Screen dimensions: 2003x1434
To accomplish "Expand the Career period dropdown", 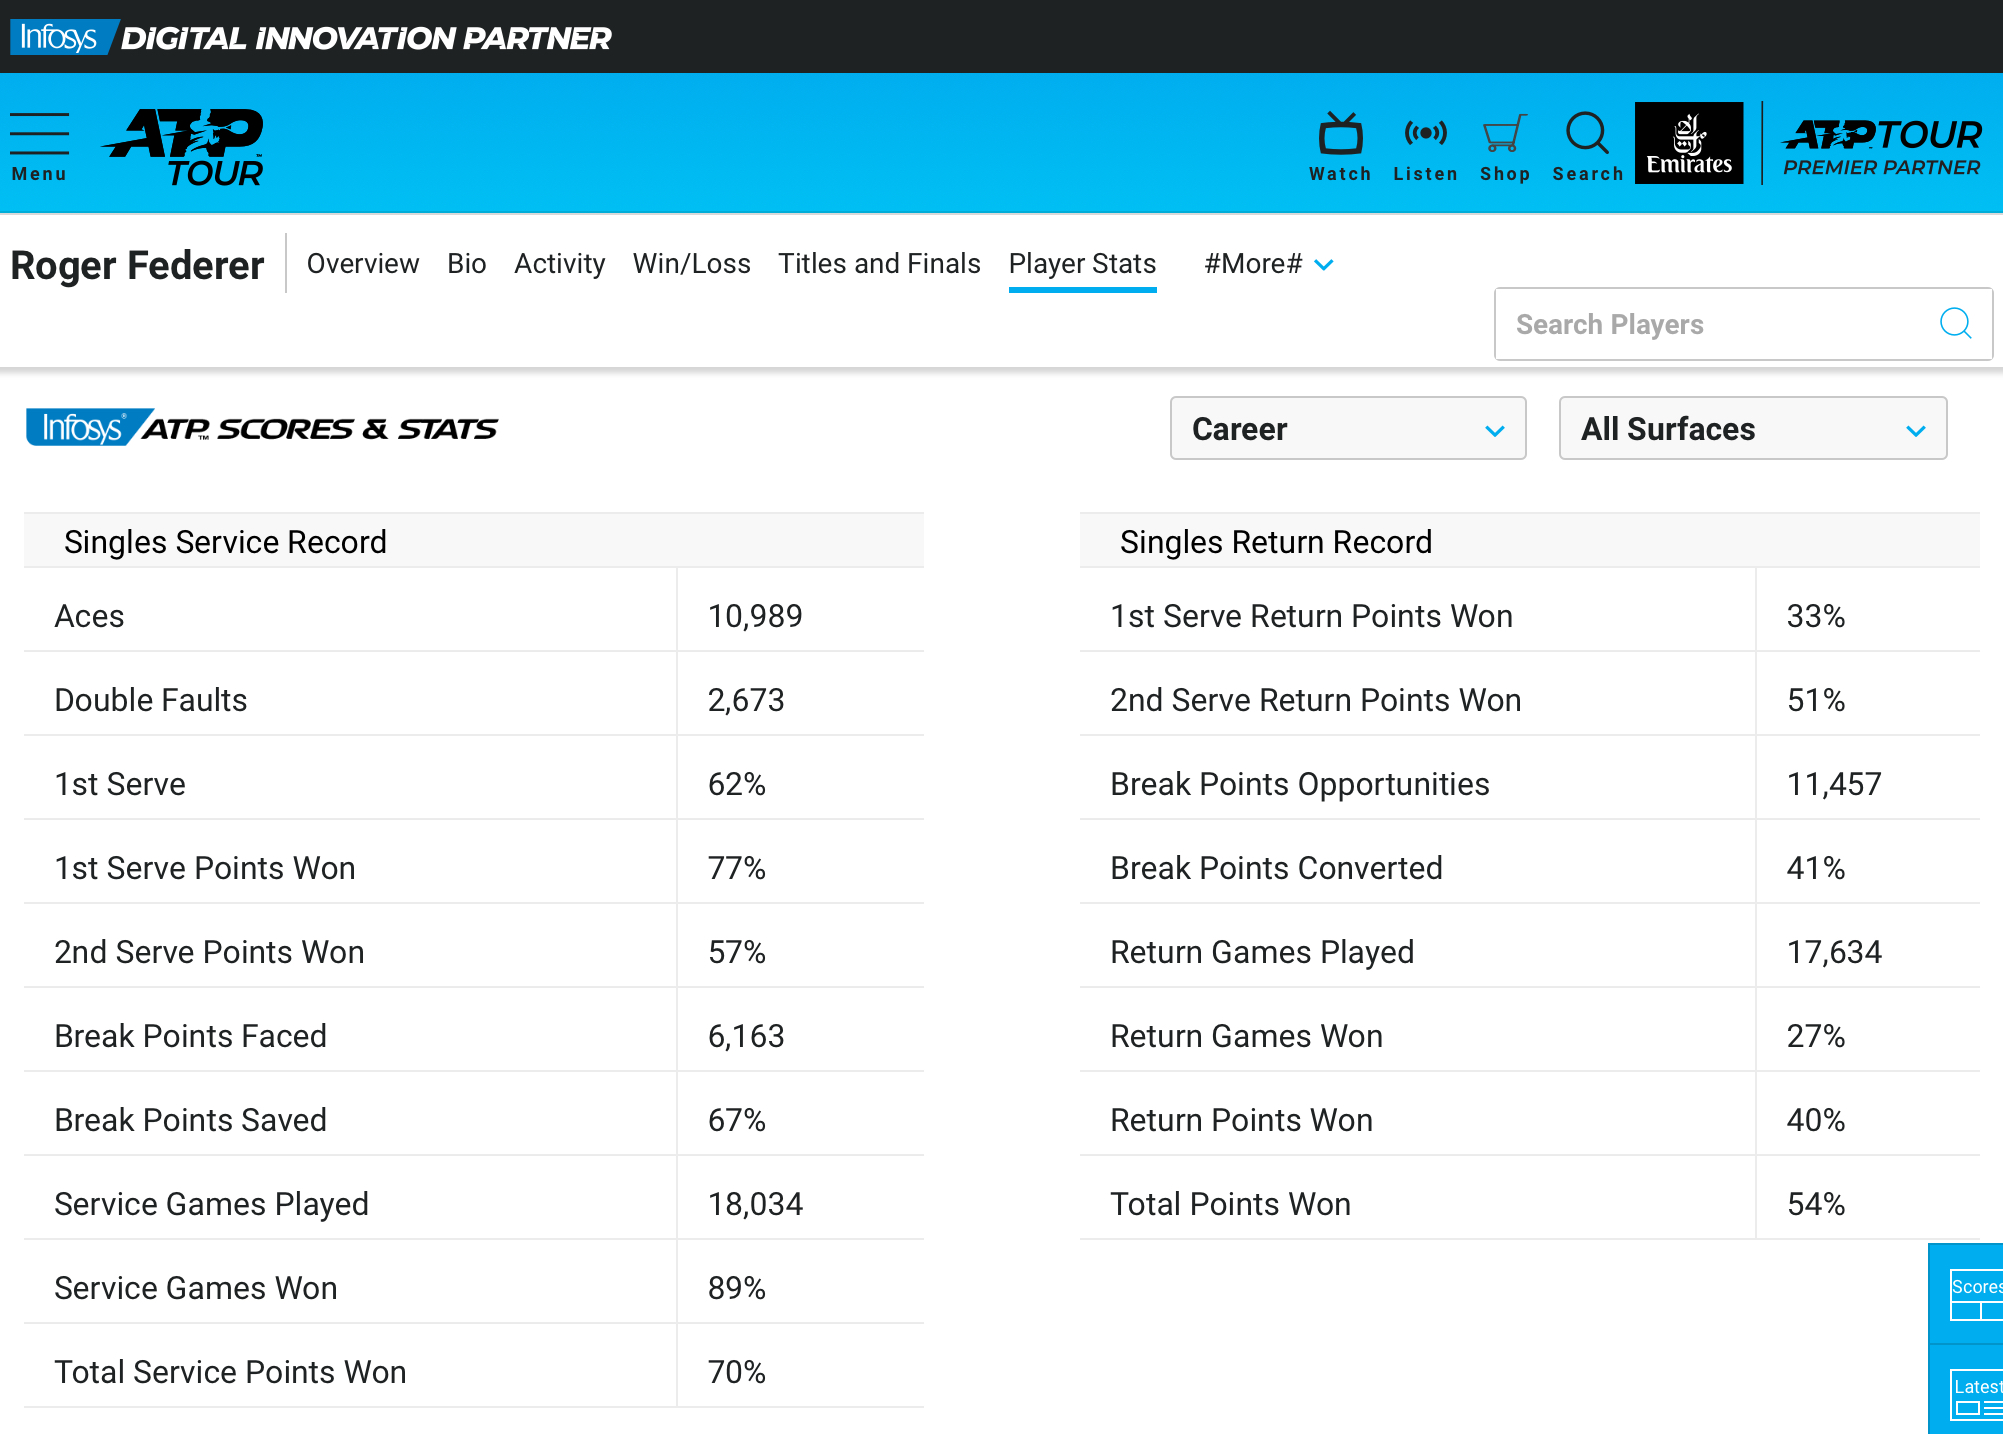I will coord(1347,429).
